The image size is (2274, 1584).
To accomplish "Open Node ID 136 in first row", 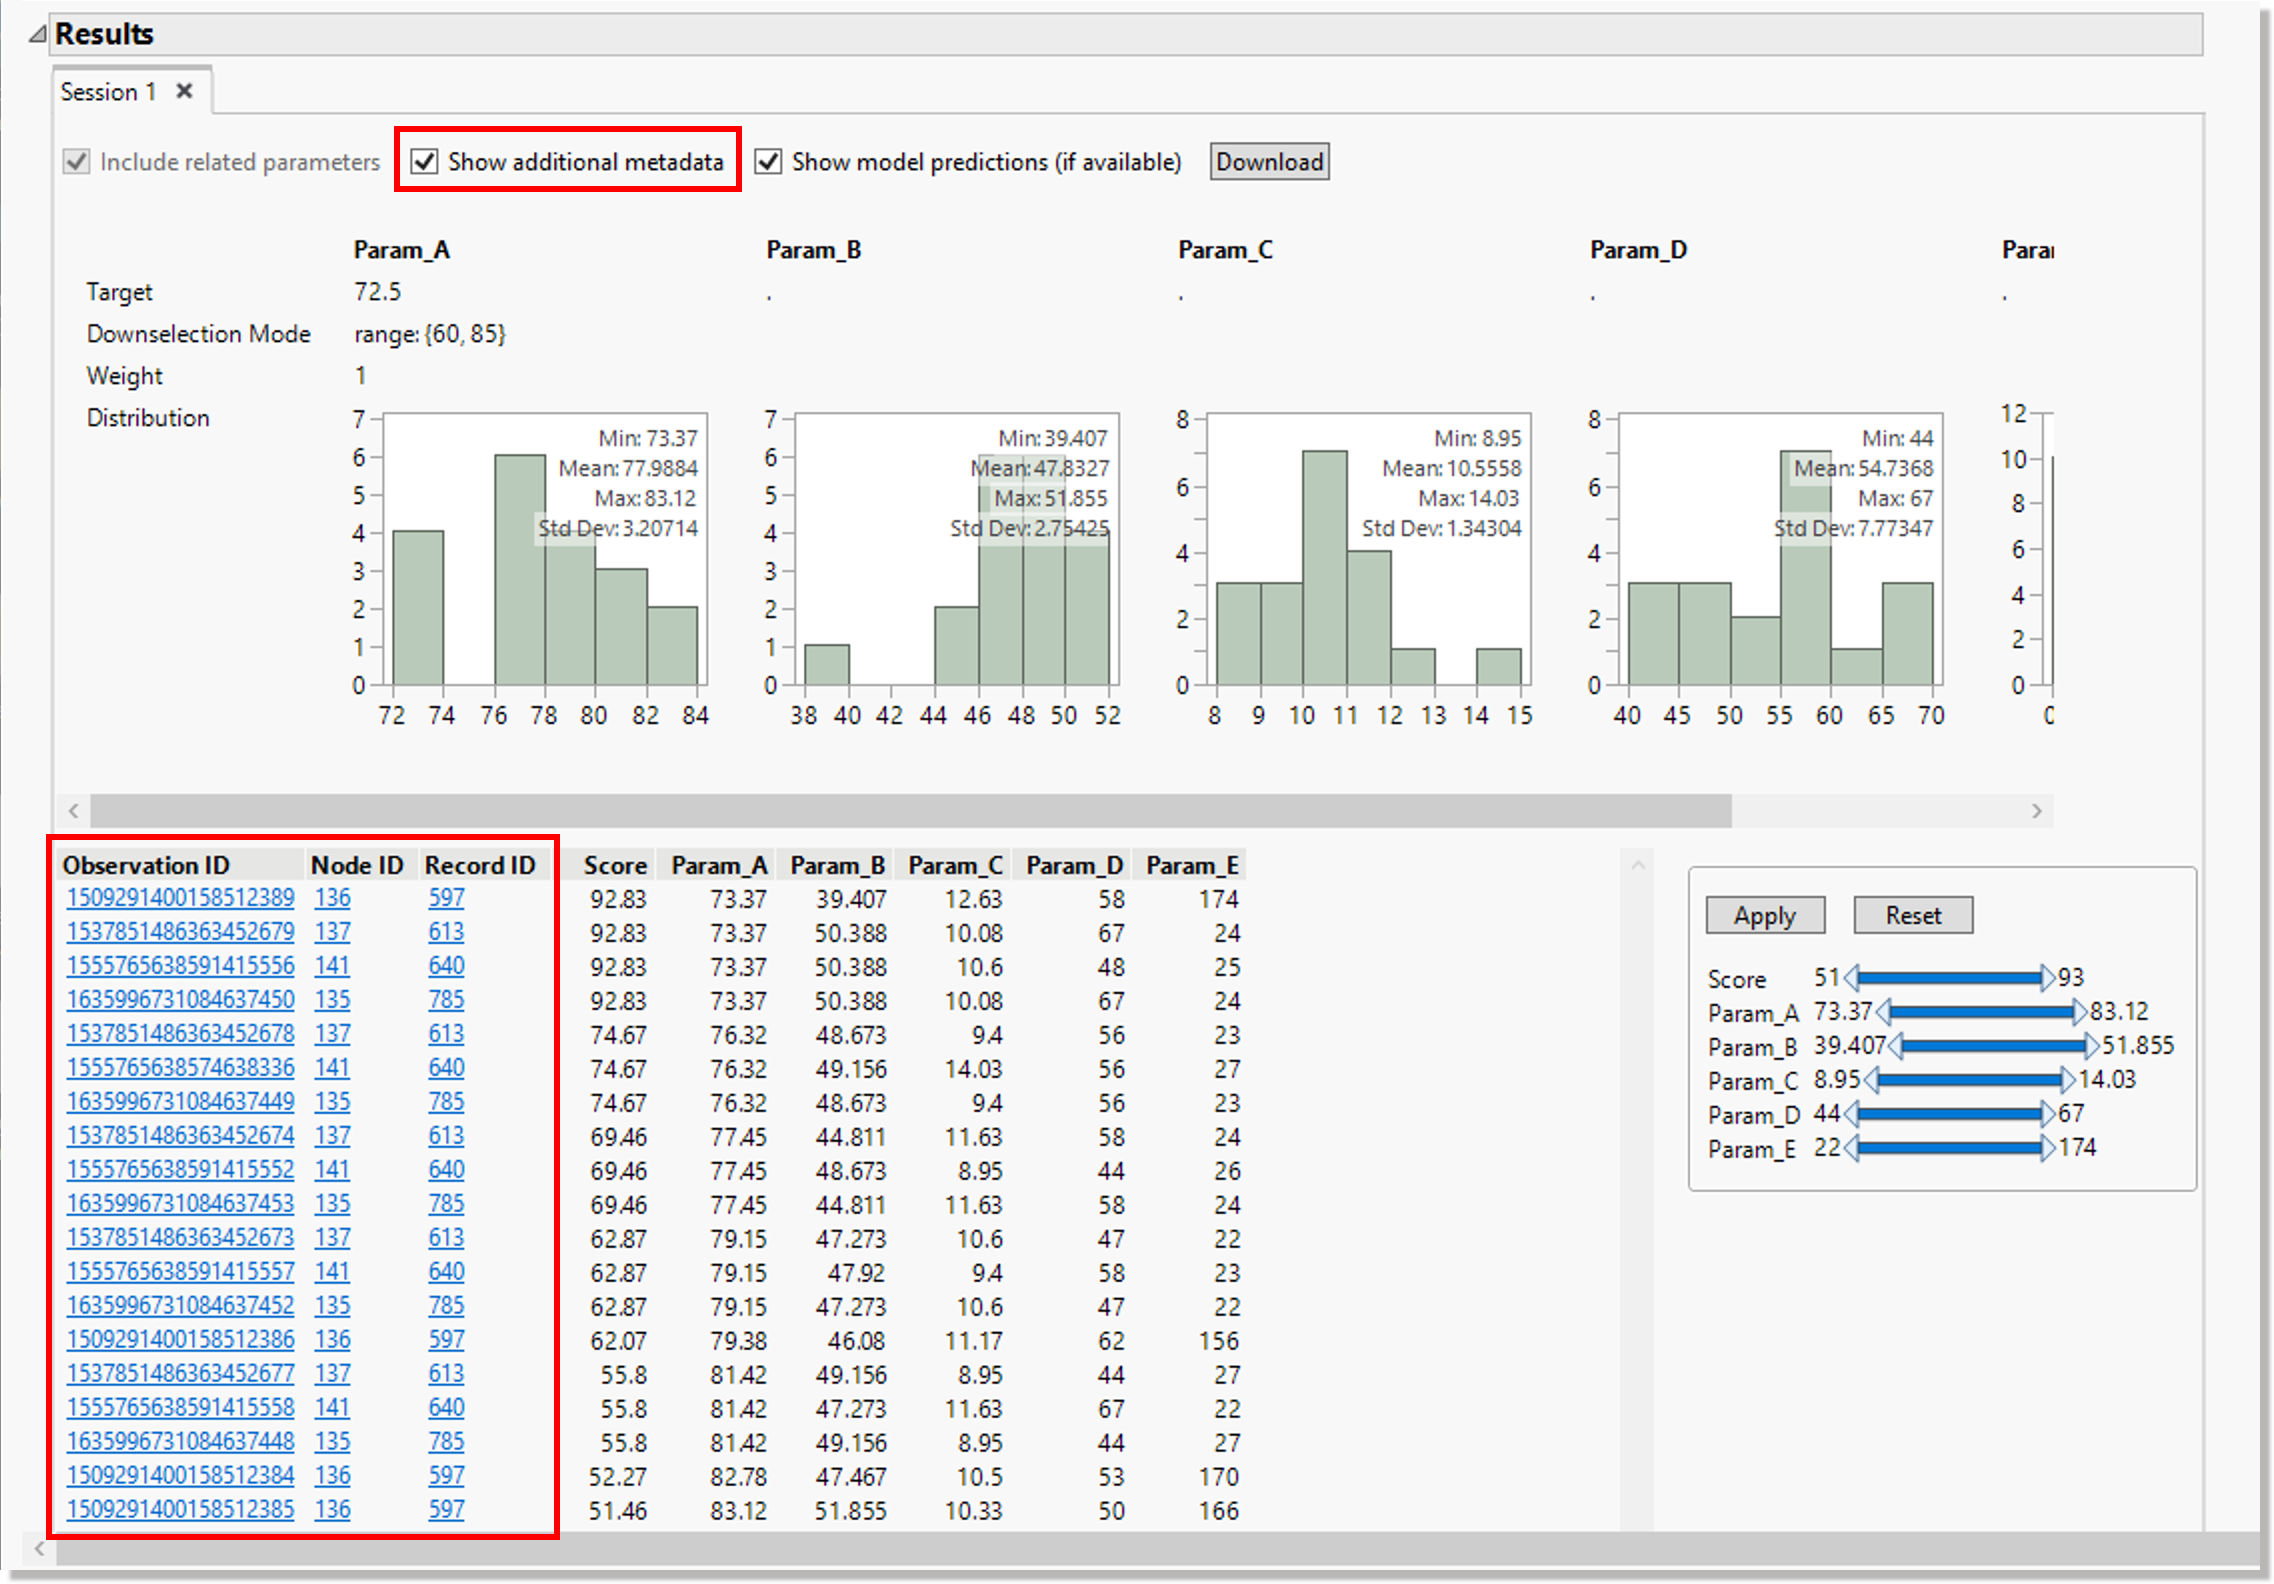I will click(333, 898).
